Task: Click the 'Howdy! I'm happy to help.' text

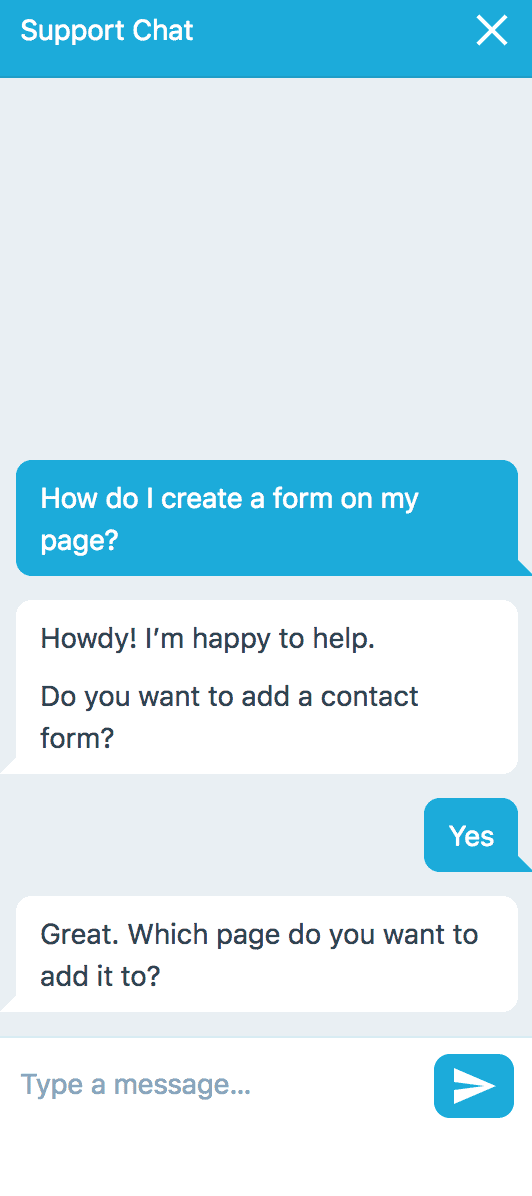Action: click(x=208, y=638)
